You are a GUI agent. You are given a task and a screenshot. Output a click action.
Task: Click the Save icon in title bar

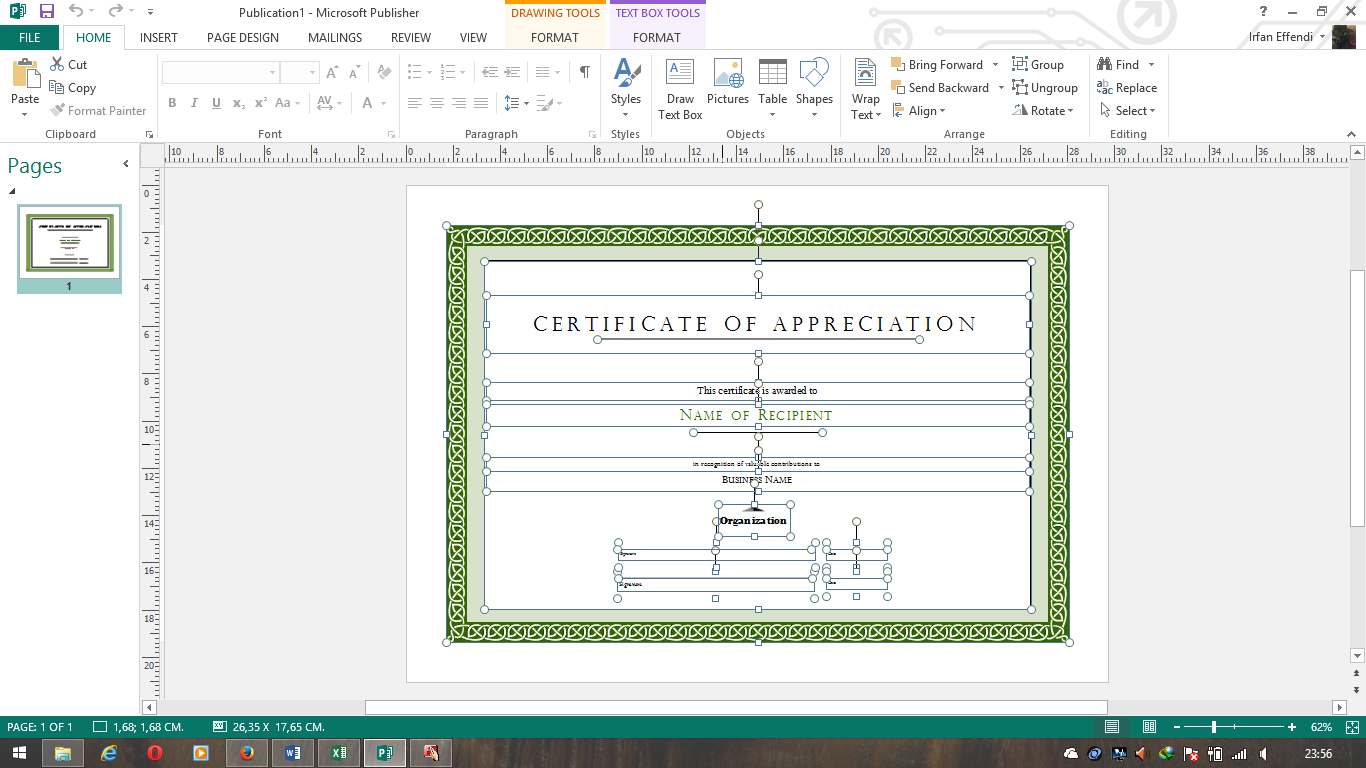click(47, 12)
